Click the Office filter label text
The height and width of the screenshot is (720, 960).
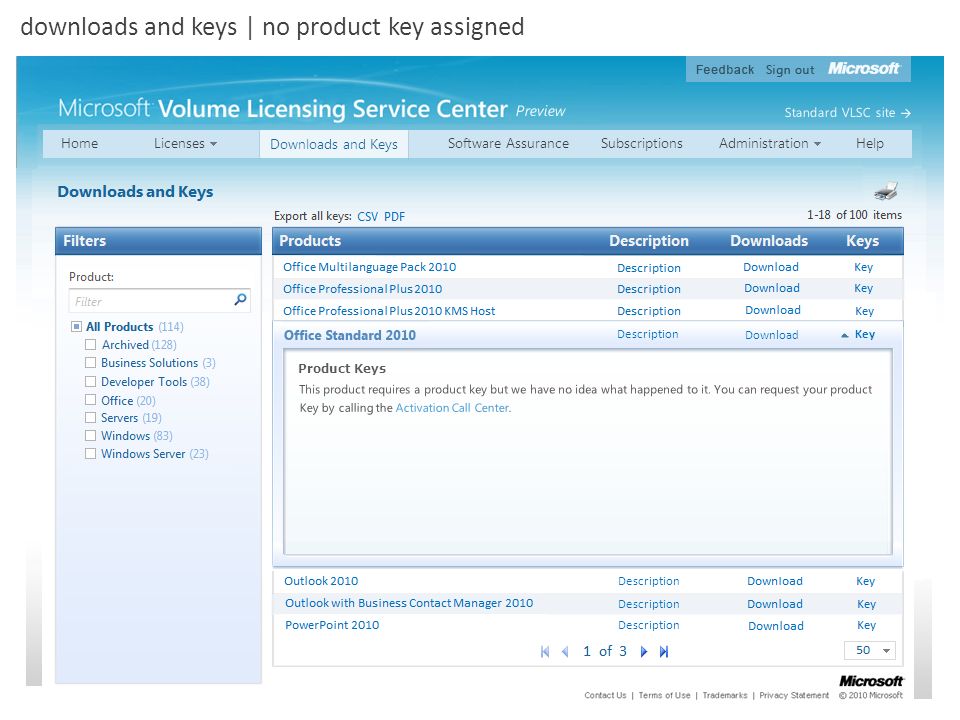coord(117,400)
